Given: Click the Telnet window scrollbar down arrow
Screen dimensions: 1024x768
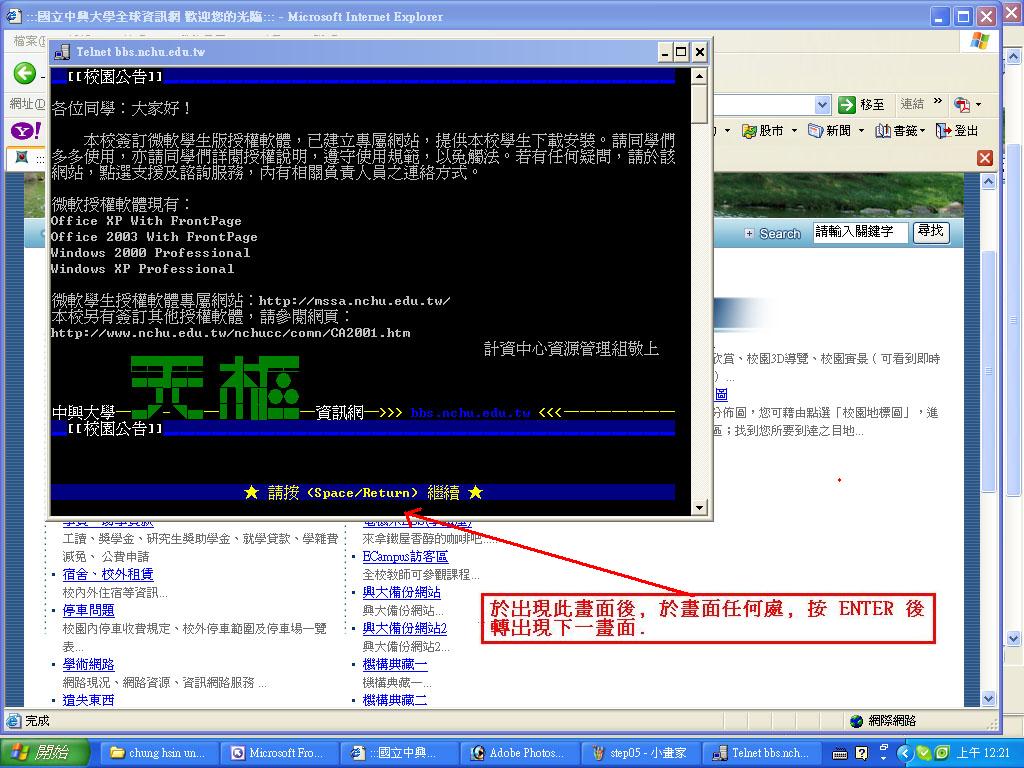Looking at the screenshot, I should pos(699,508).
